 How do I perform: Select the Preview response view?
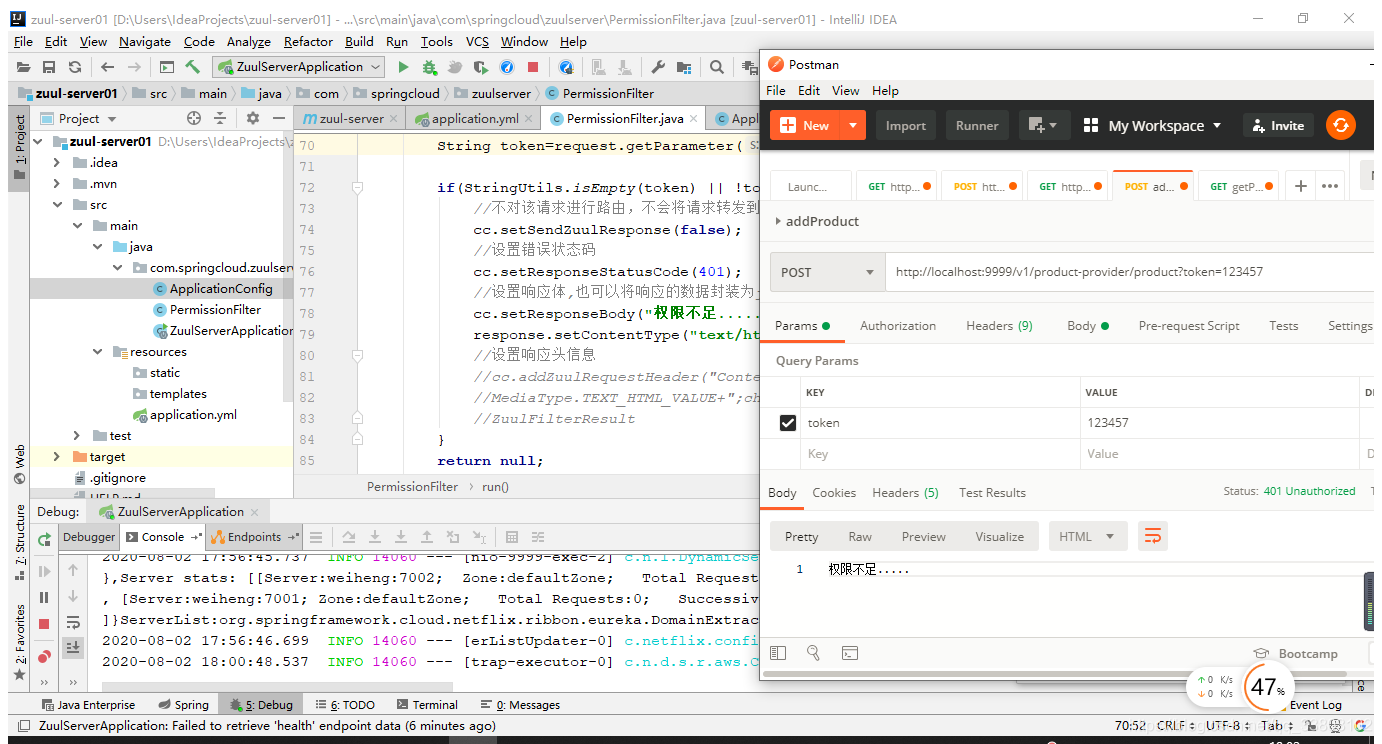click(x=923, y=536)
